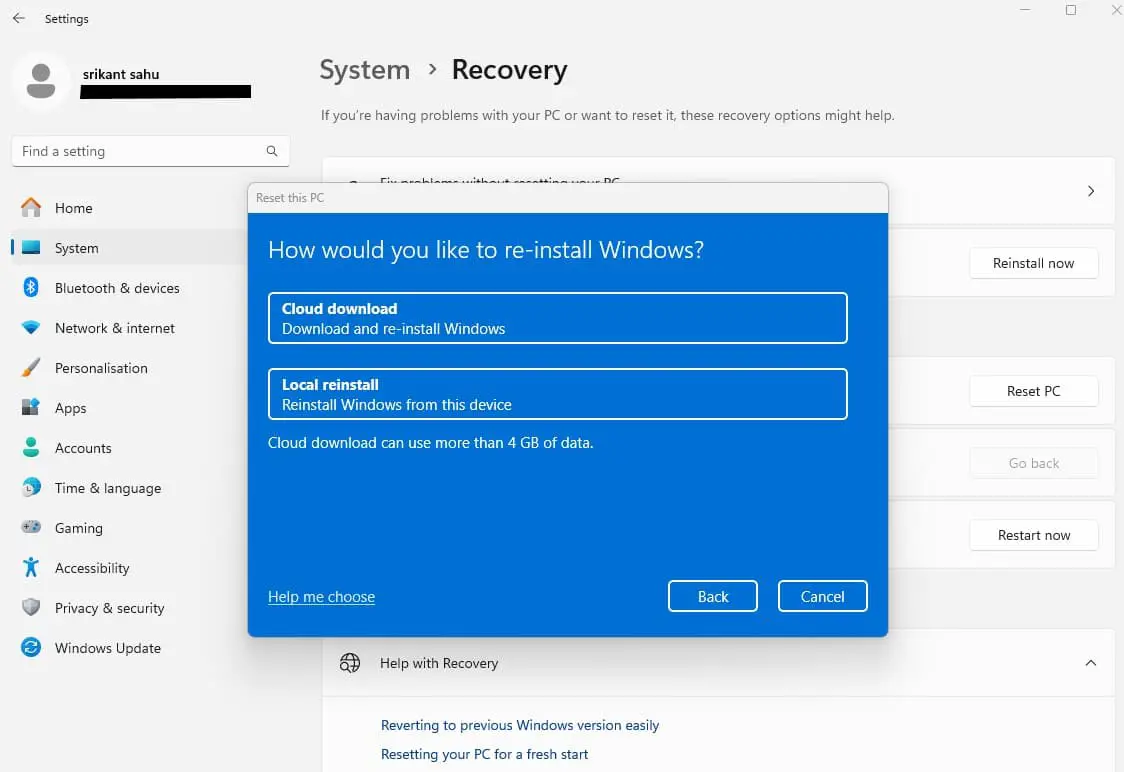Click System in the breadcrumb header

(x=365, y=70)
